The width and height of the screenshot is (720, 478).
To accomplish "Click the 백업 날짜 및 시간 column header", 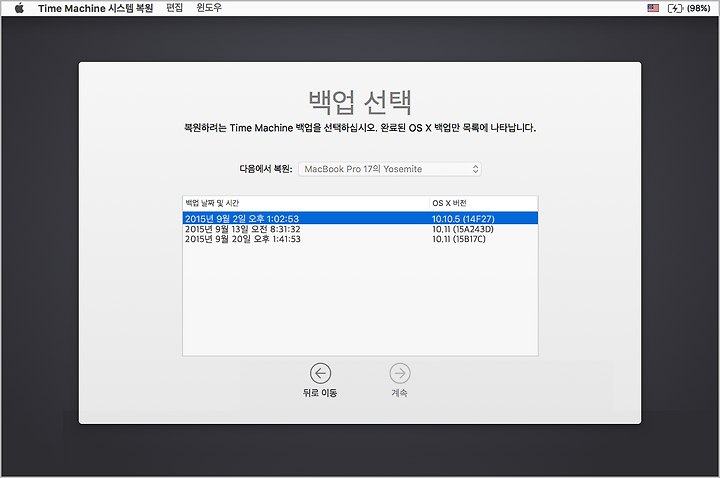I will (x=305, y=203).
